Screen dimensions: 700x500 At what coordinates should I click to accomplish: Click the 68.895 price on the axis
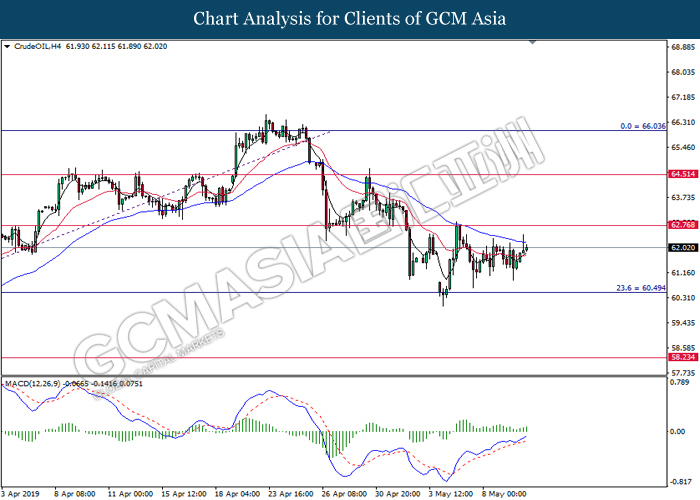click(x=683, y=47)
